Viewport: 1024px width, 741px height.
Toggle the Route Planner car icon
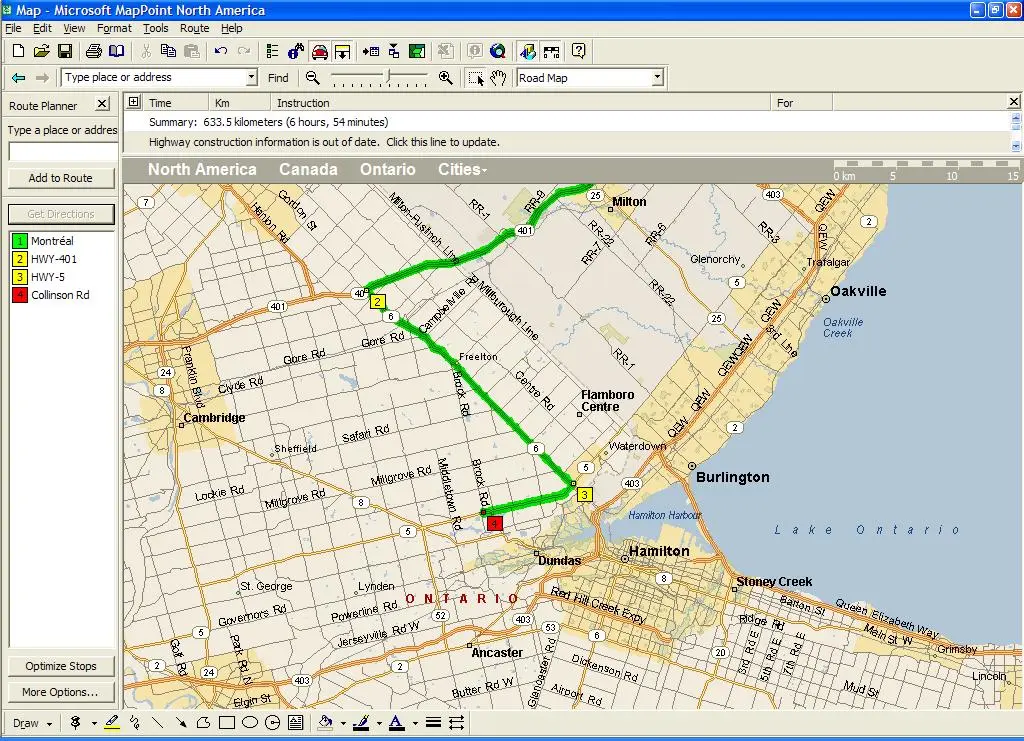pos(319,51)
